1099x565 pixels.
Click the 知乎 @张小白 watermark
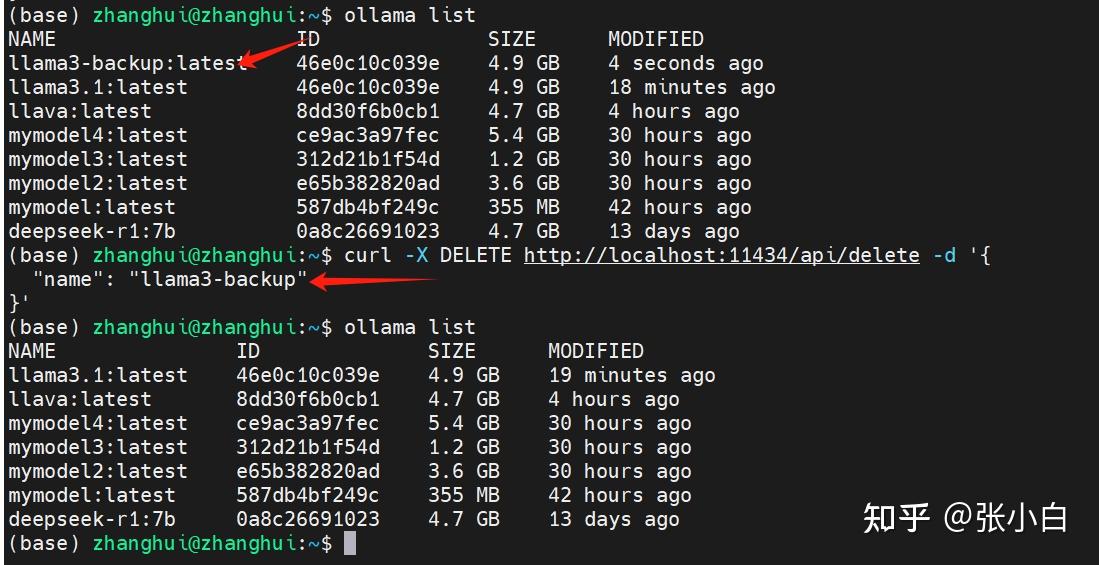[x=965, y=518]
